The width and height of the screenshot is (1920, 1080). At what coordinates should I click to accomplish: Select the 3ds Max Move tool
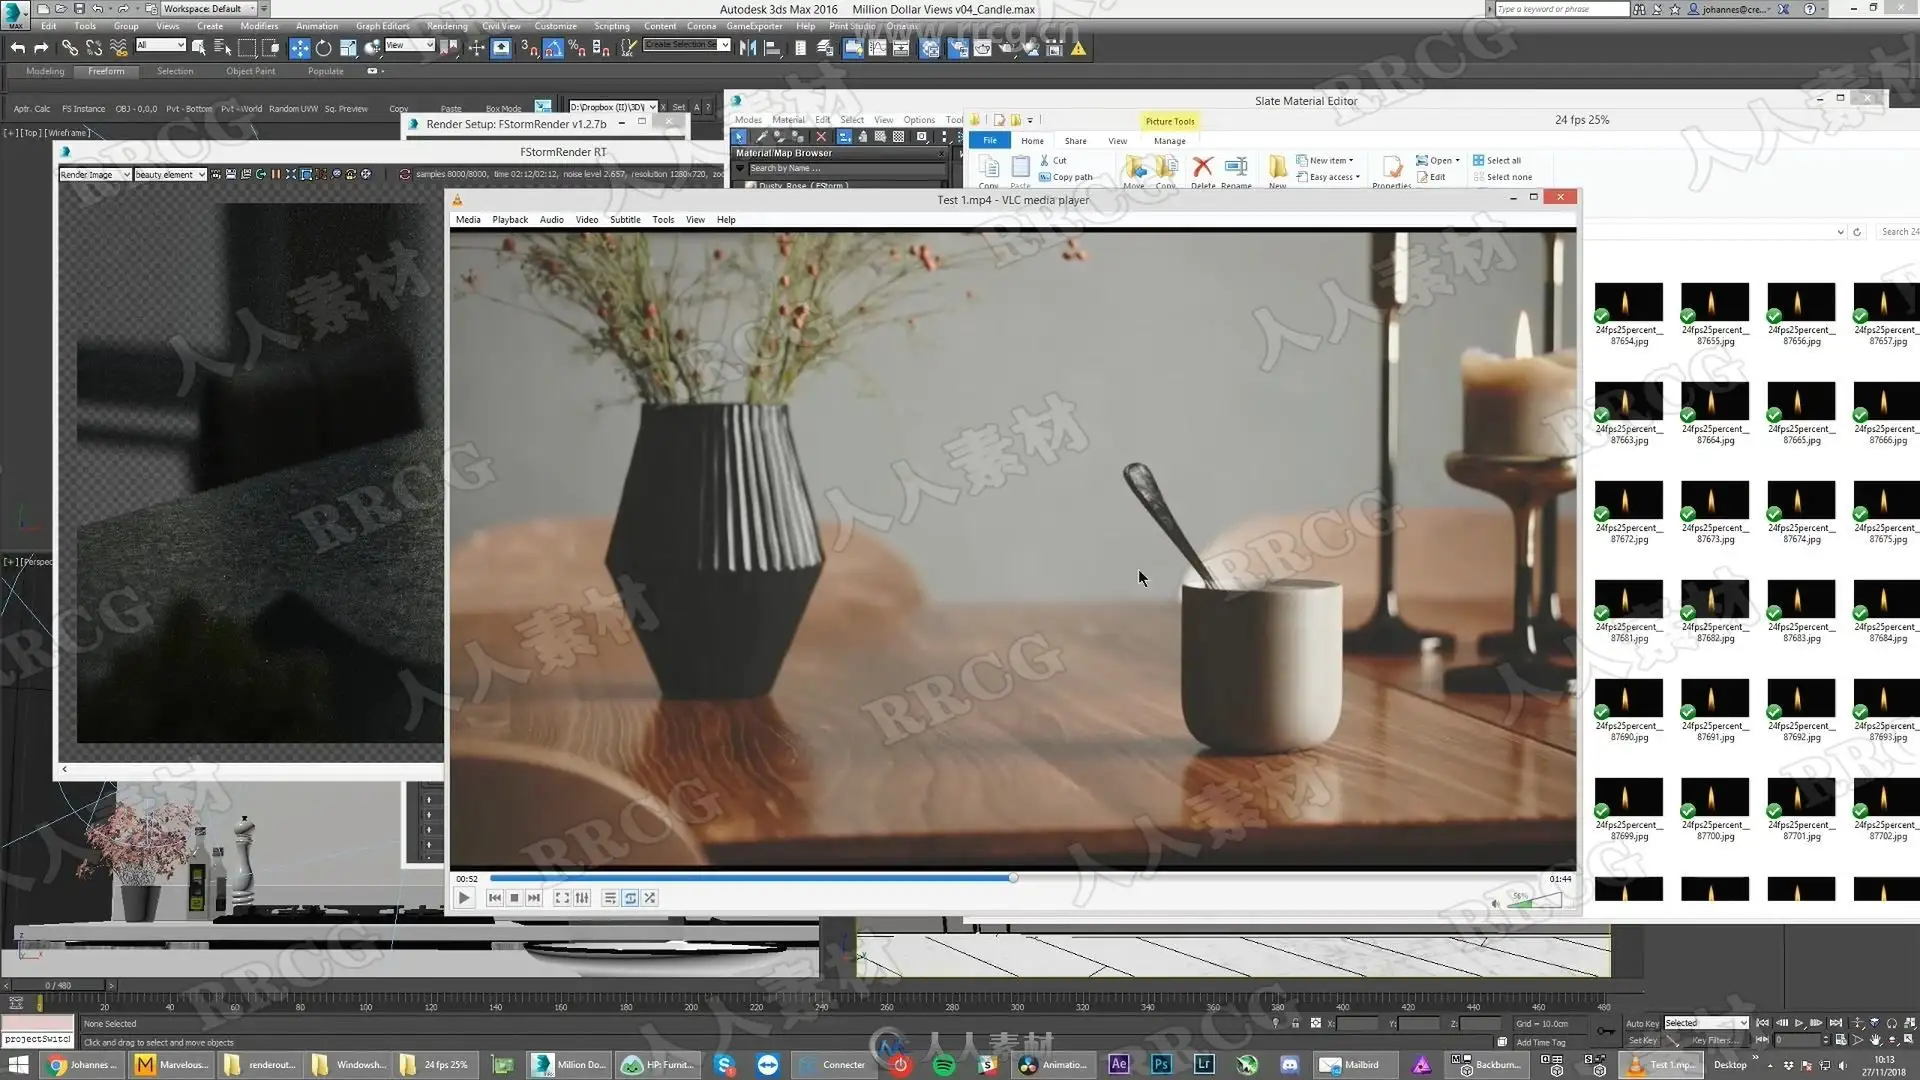click(x=299, y=48)
